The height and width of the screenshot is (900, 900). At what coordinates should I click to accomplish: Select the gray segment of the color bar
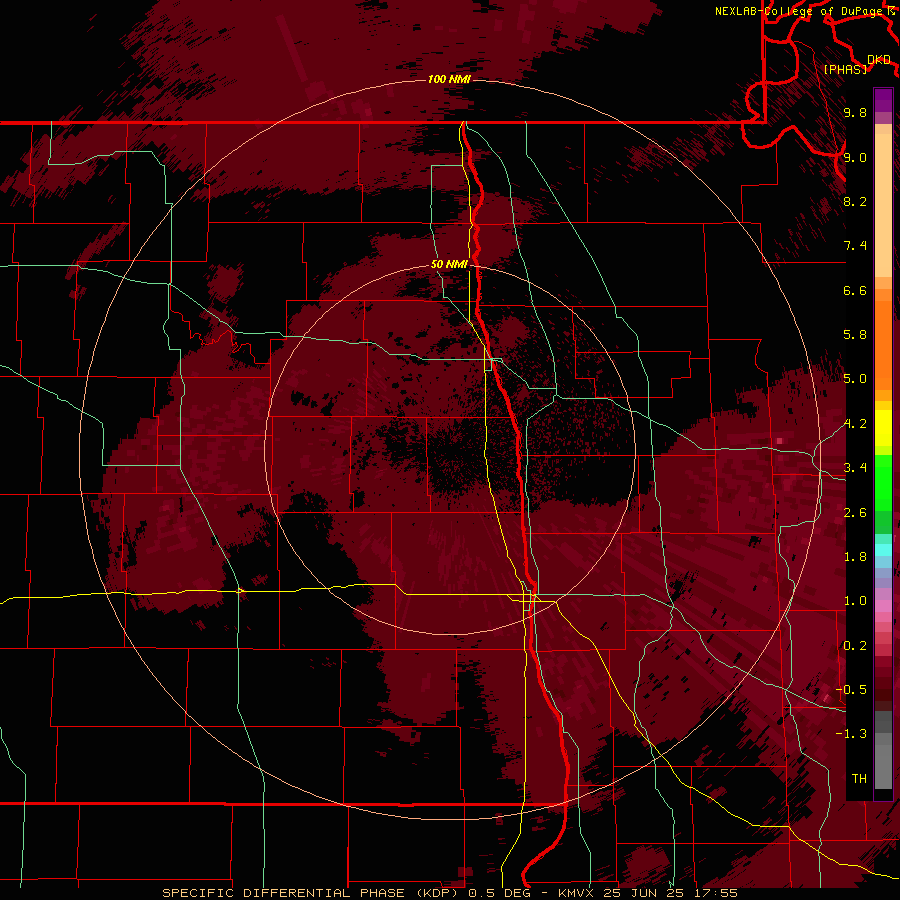click(883, 751)
